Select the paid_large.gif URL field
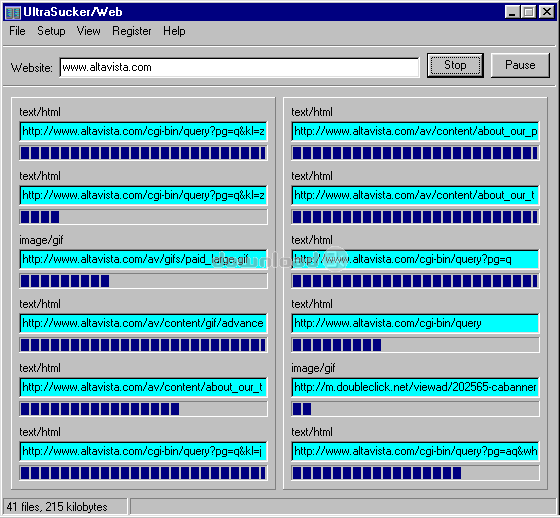The height and width of the screenshot is (518, 560). click(143, 259)
